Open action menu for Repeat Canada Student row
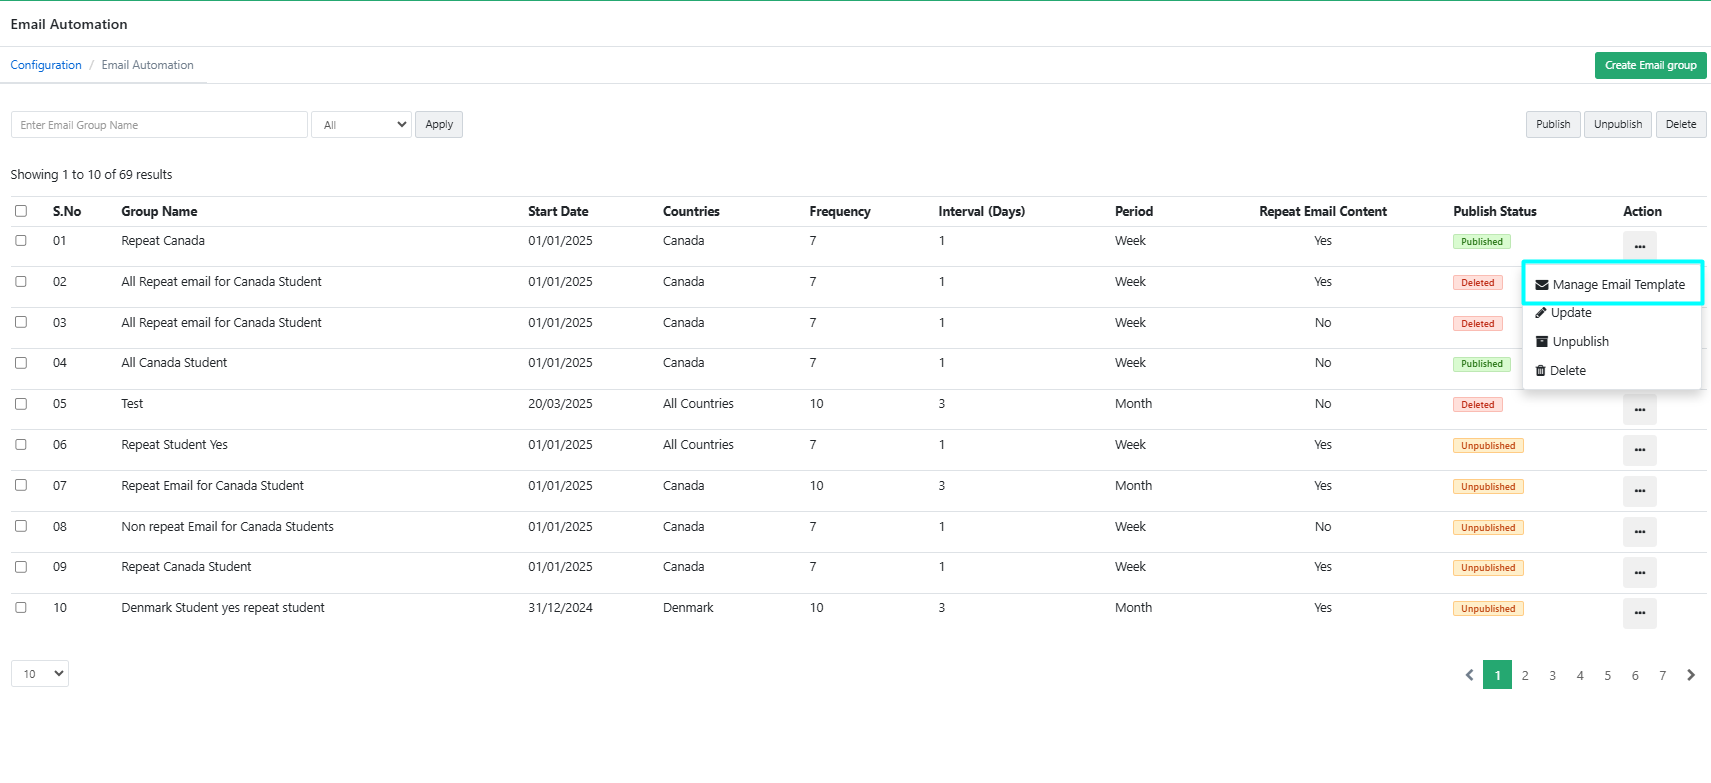Image resolution: width=1711 pixels, height=783 pixels. click(x=1639, y=572)
